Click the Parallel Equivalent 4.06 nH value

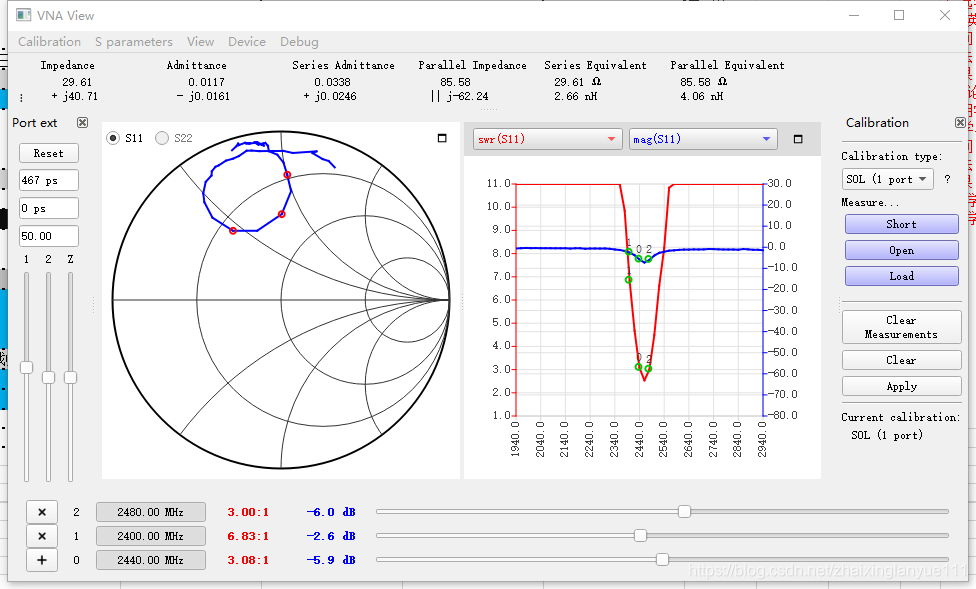(702, 97)
